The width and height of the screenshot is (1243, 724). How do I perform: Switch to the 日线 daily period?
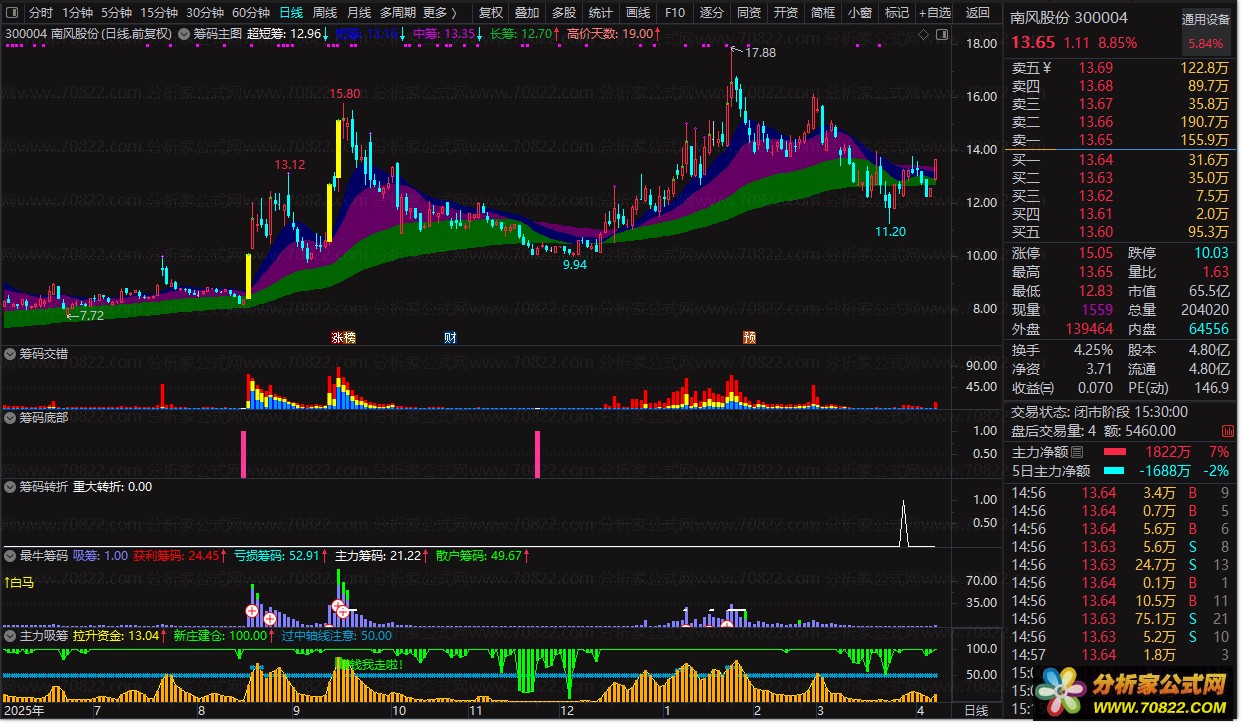291,13
